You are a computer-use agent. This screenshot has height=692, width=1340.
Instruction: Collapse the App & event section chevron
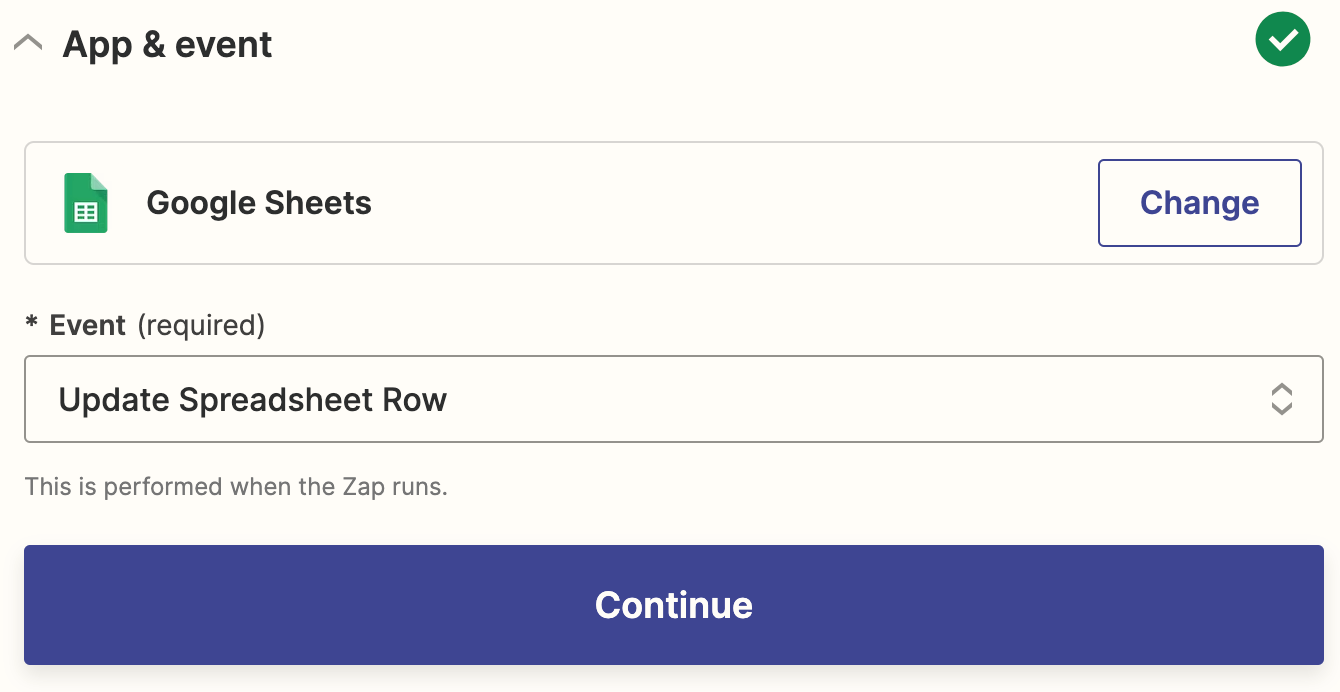pos(28,44)
